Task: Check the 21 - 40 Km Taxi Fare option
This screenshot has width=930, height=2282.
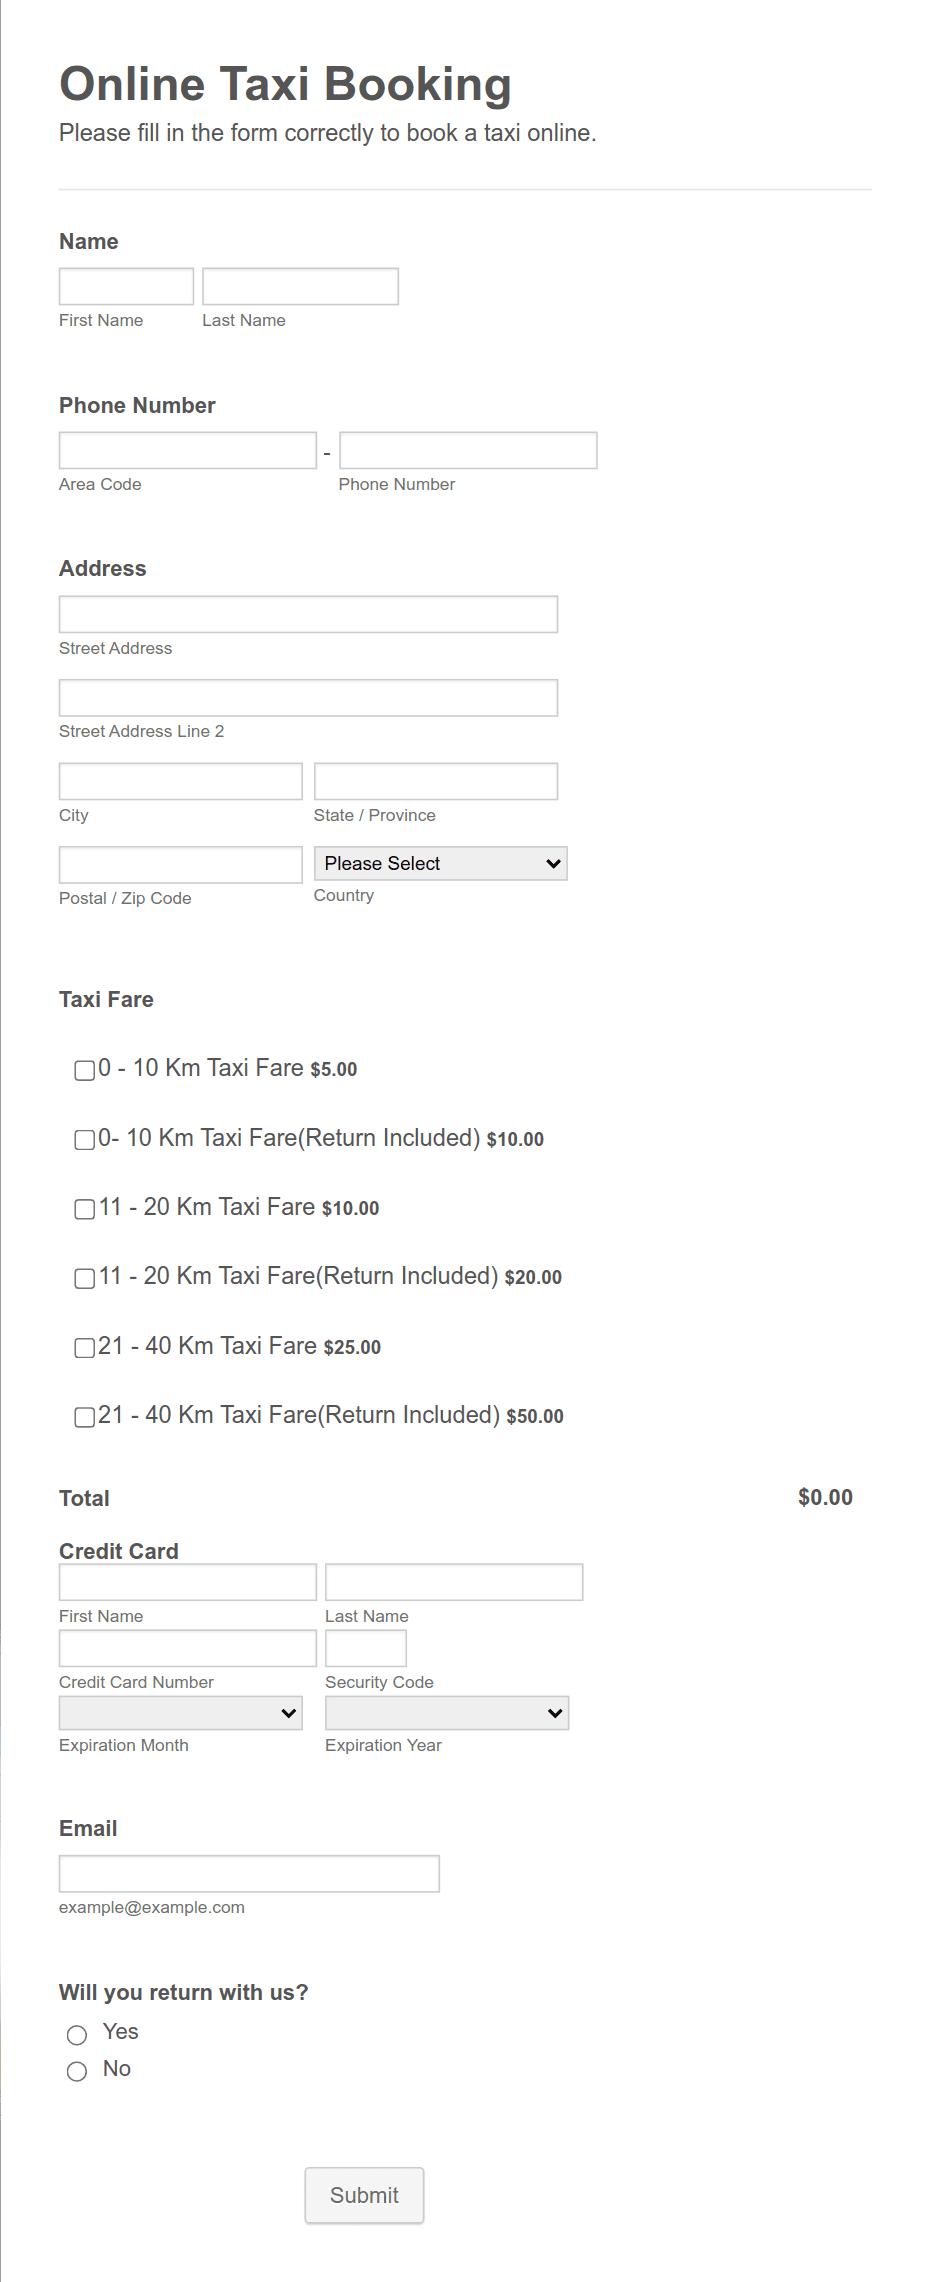Action: (x=84, y=1348)
